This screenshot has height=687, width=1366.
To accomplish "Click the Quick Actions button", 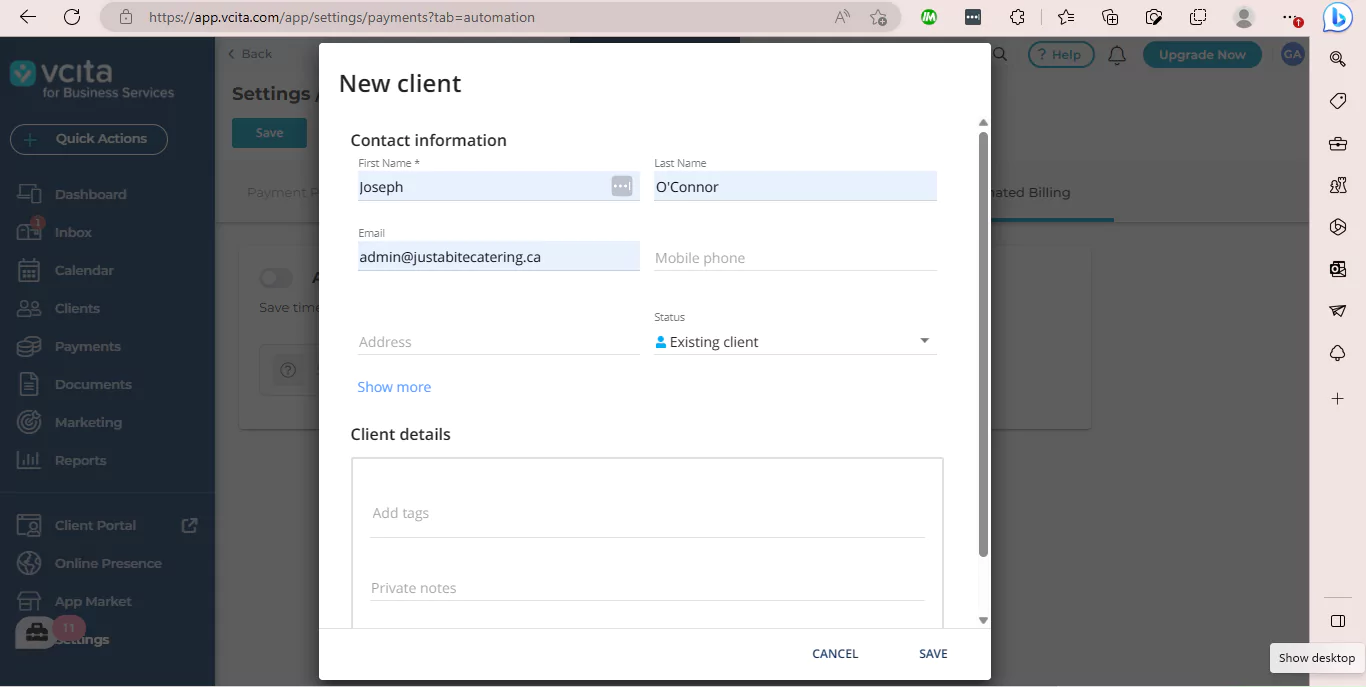I will tap(89, 139).
